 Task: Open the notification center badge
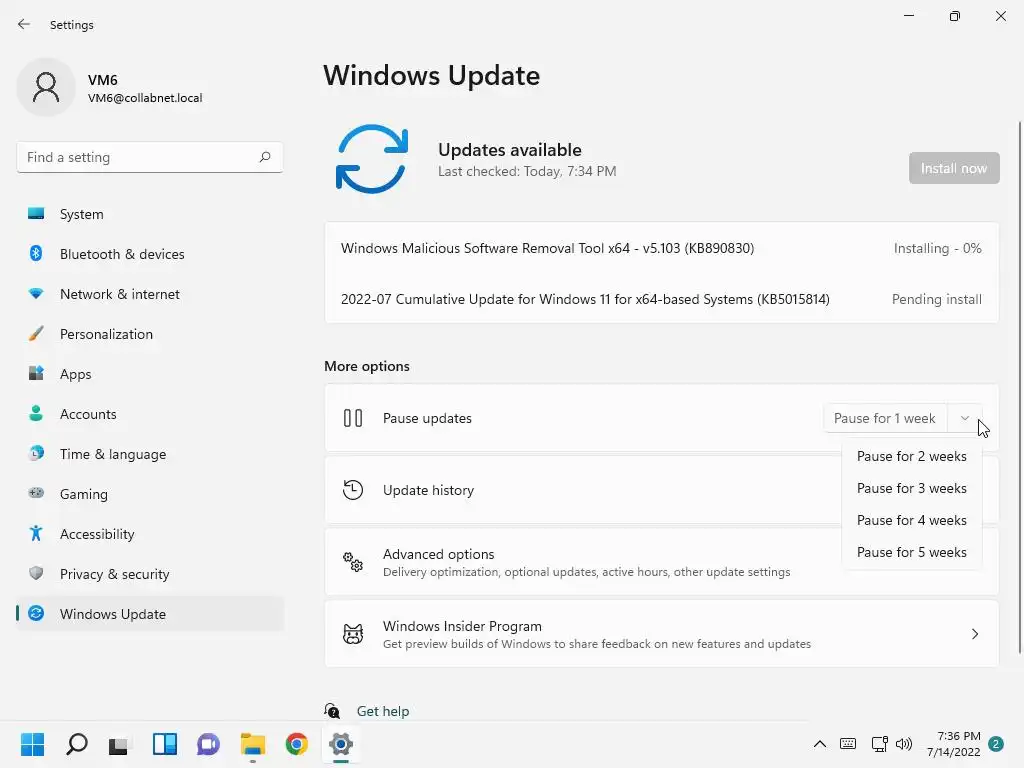996,744
